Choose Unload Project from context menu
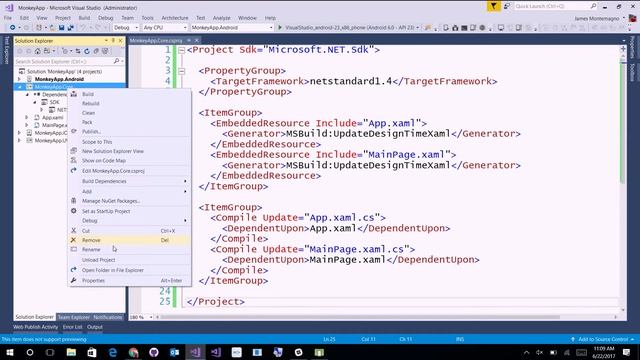 (x=129, y=260)
